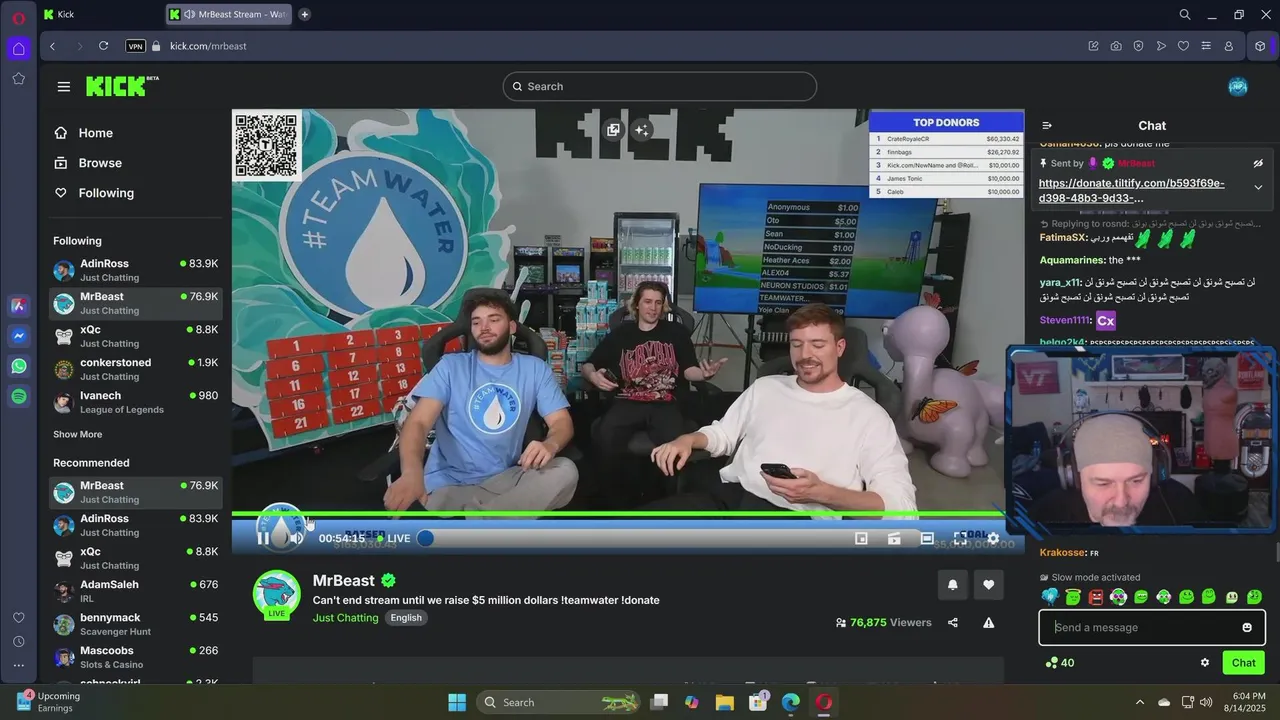Enter fullscreen mode in the player
The width and height of the screenshot is (1280, 720).
click(x=960, y=538)
